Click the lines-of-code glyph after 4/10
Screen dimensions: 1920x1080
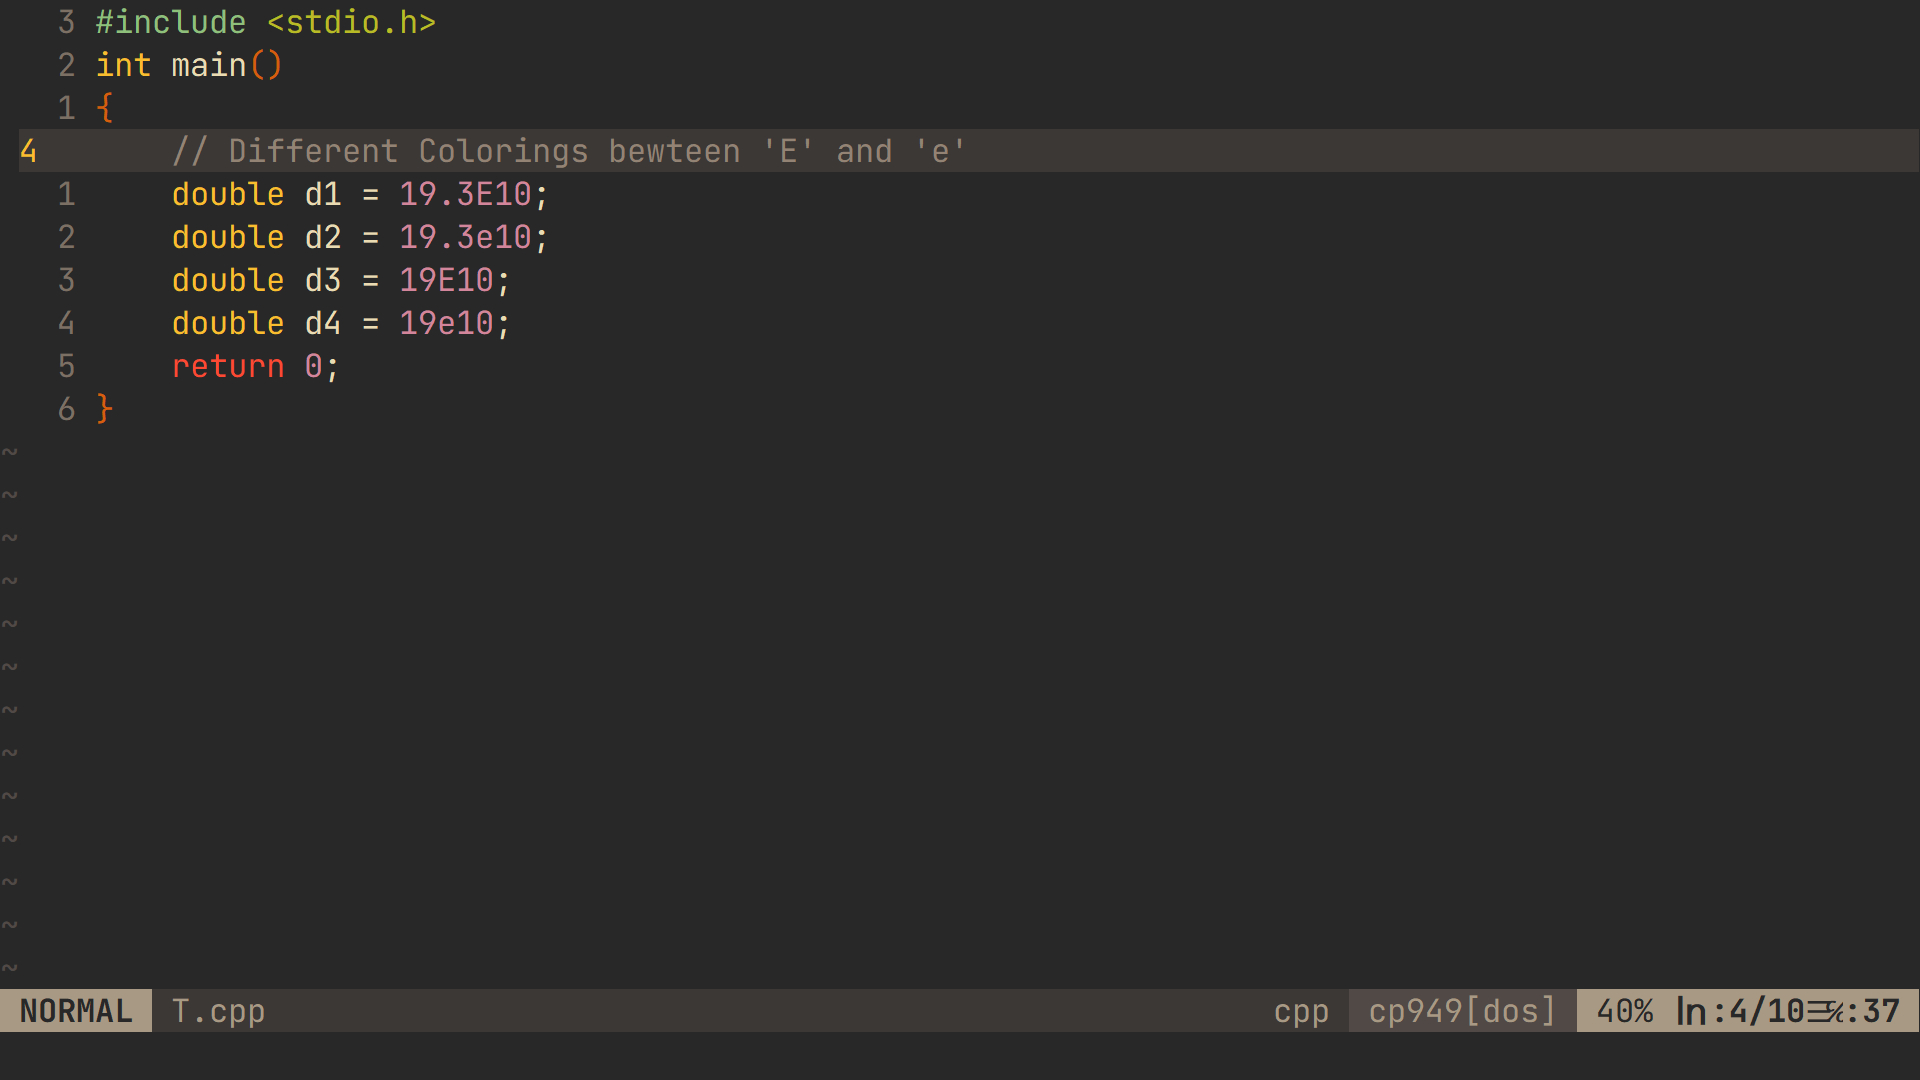click(x=1826, y=1010)
